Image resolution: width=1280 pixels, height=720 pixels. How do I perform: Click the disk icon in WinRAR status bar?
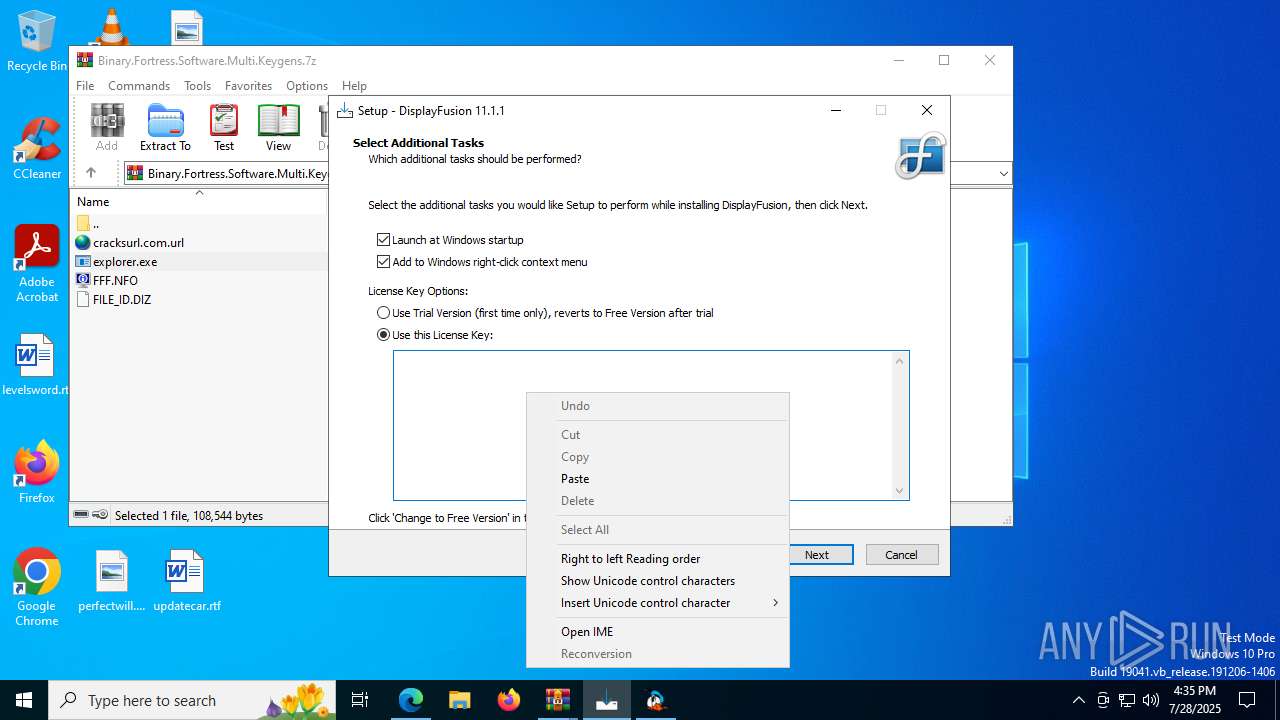tap(82, 515)
